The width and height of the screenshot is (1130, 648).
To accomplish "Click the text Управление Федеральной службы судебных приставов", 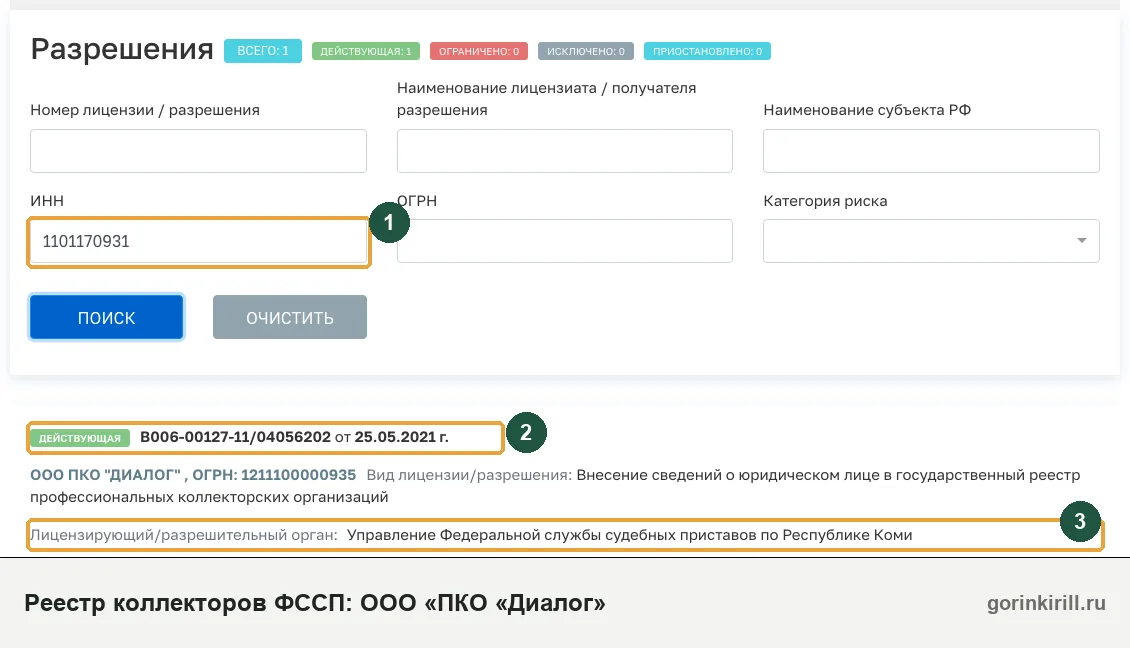I will [551, 535].
